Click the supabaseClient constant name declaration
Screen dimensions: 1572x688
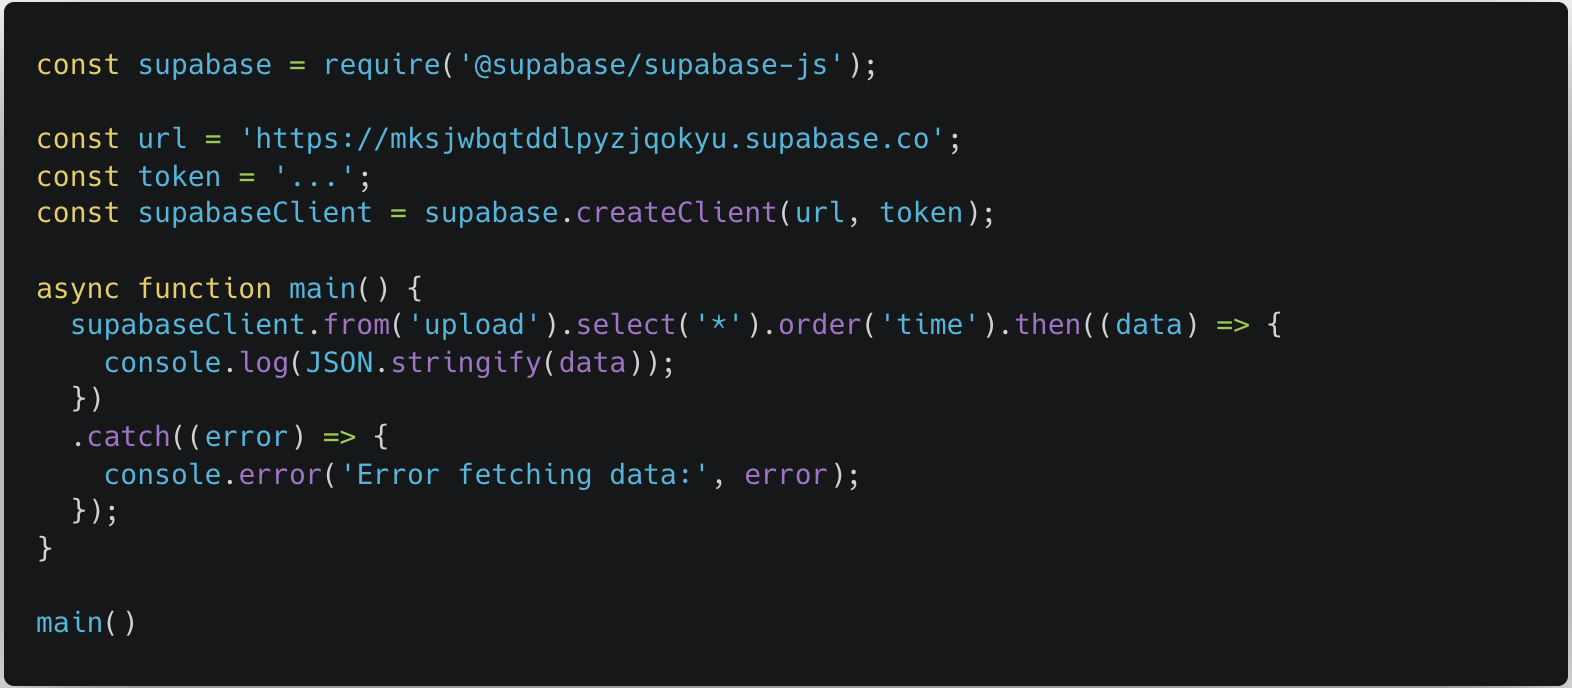click(255, 213)
